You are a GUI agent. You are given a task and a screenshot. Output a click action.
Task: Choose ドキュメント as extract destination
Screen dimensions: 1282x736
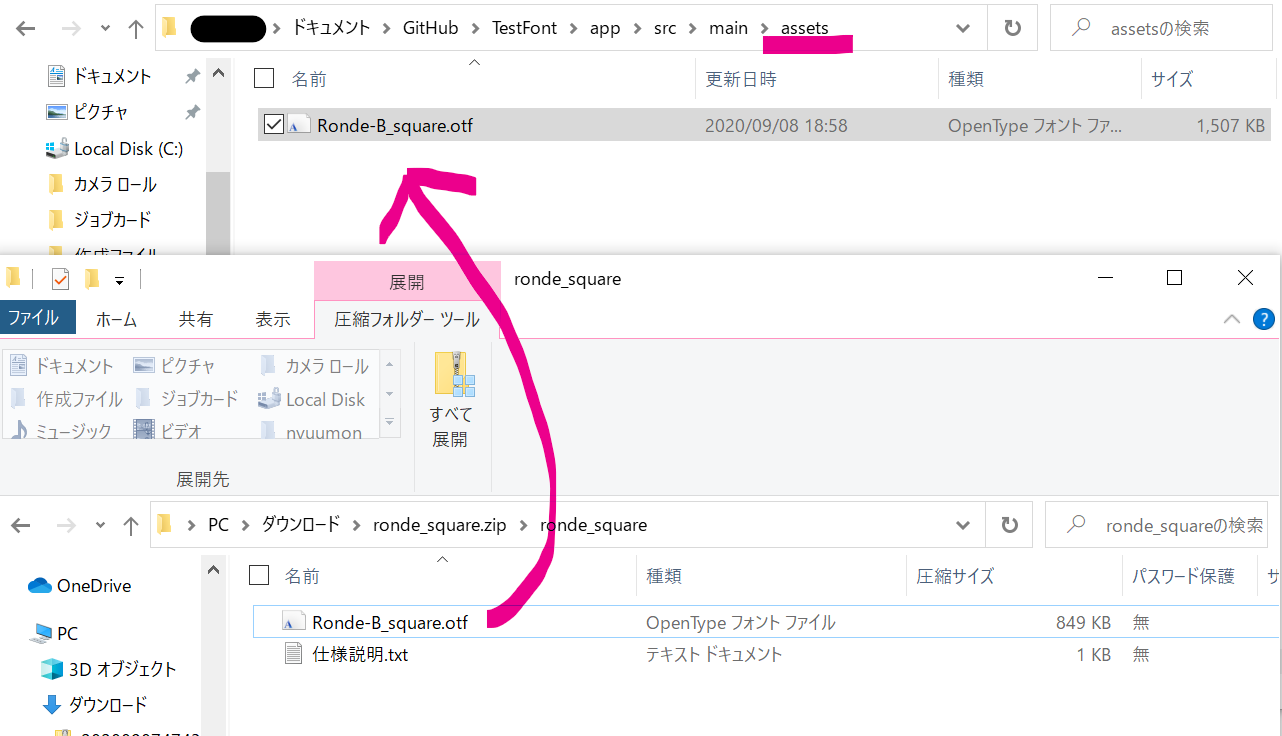pos(62,366)
